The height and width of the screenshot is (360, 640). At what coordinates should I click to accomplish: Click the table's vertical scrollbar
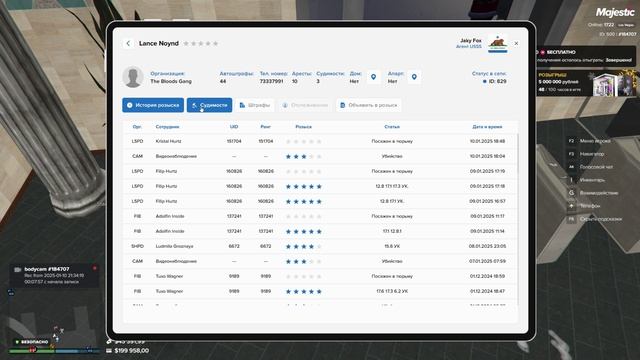[x=518, y=220]
